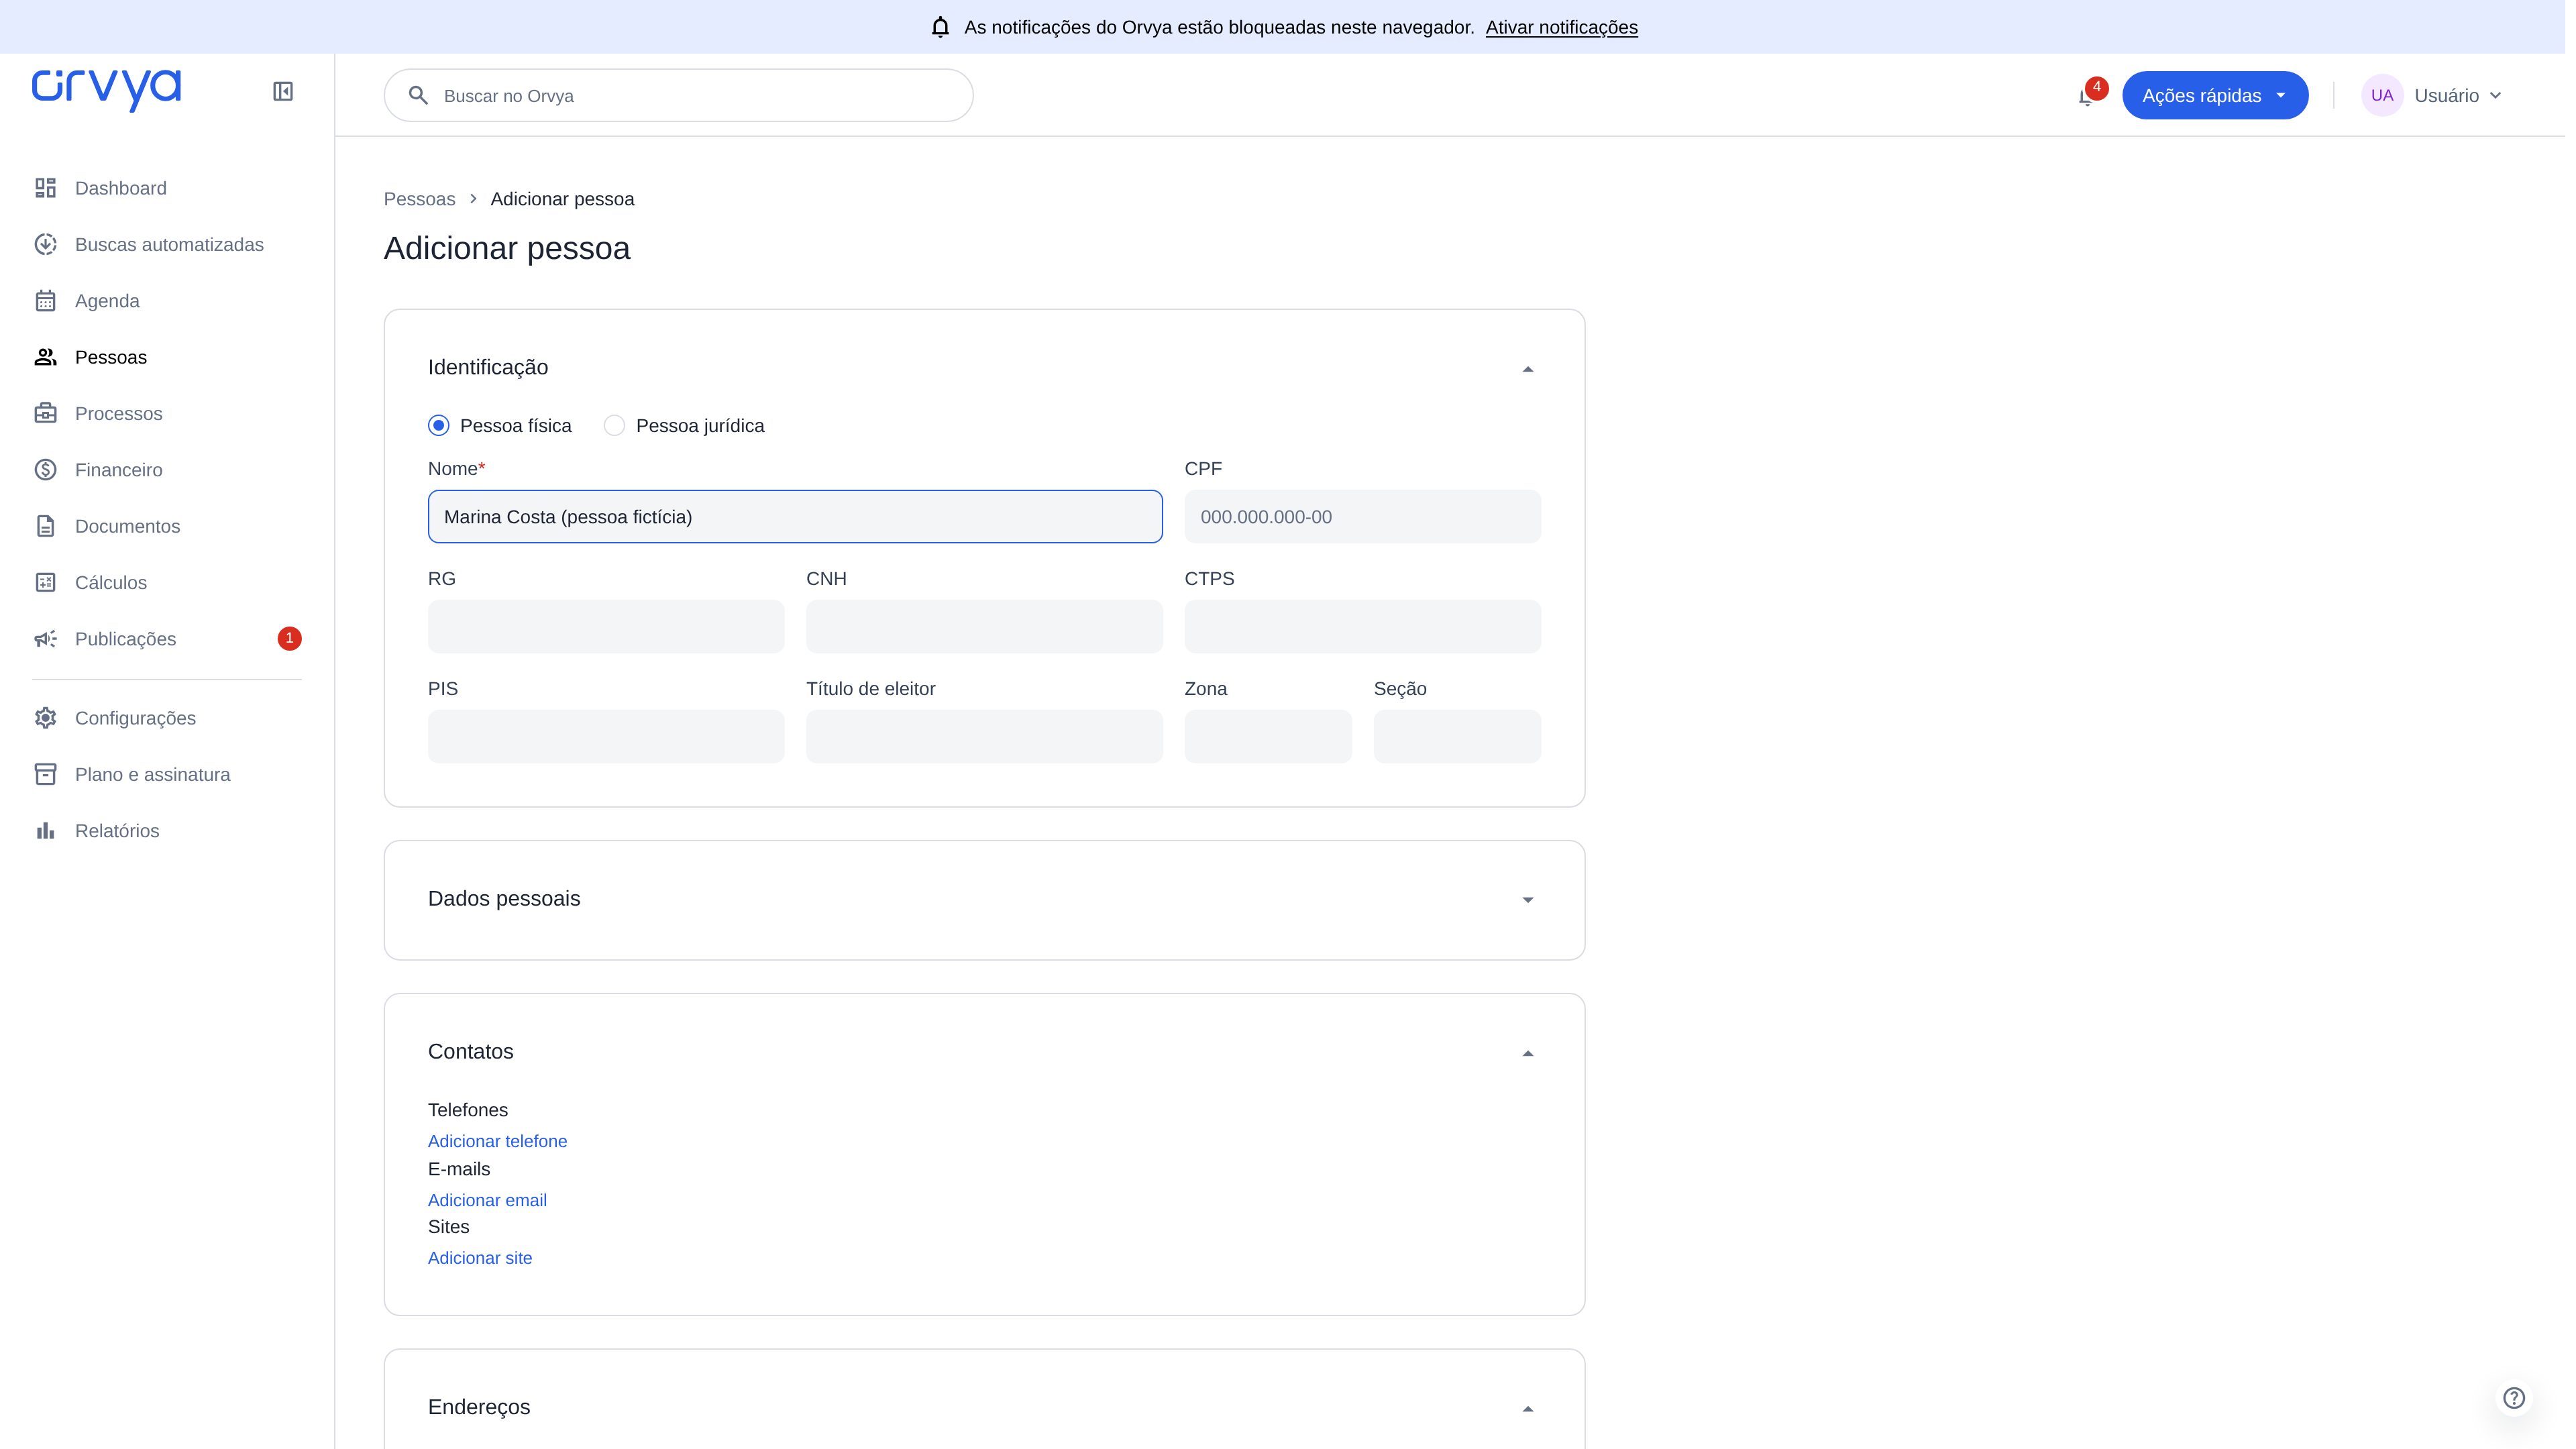Click the Financeiro dollar icon
Viewport: 2576px width, 1449px height.
[45, 470]
